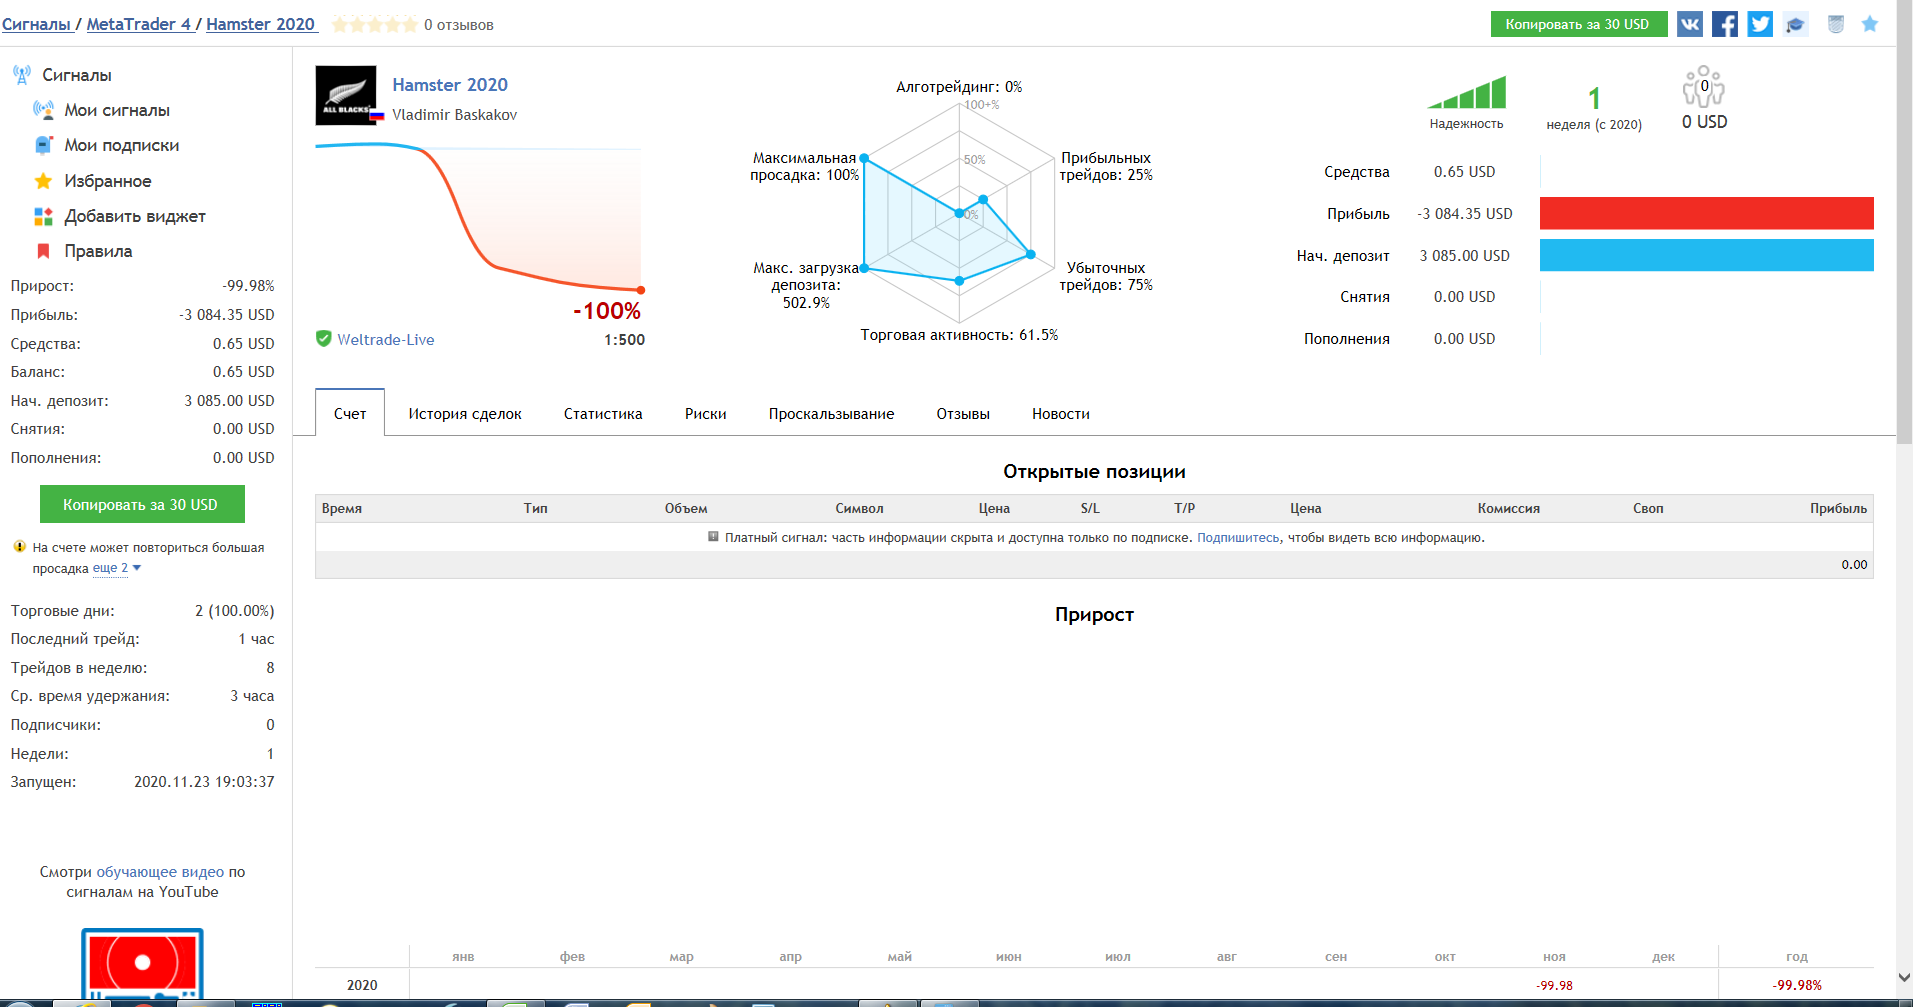The width and height of the screenshot is (1913, 1007).
Task: Click the Избранное star icon
Action: [x=43, y=181]
